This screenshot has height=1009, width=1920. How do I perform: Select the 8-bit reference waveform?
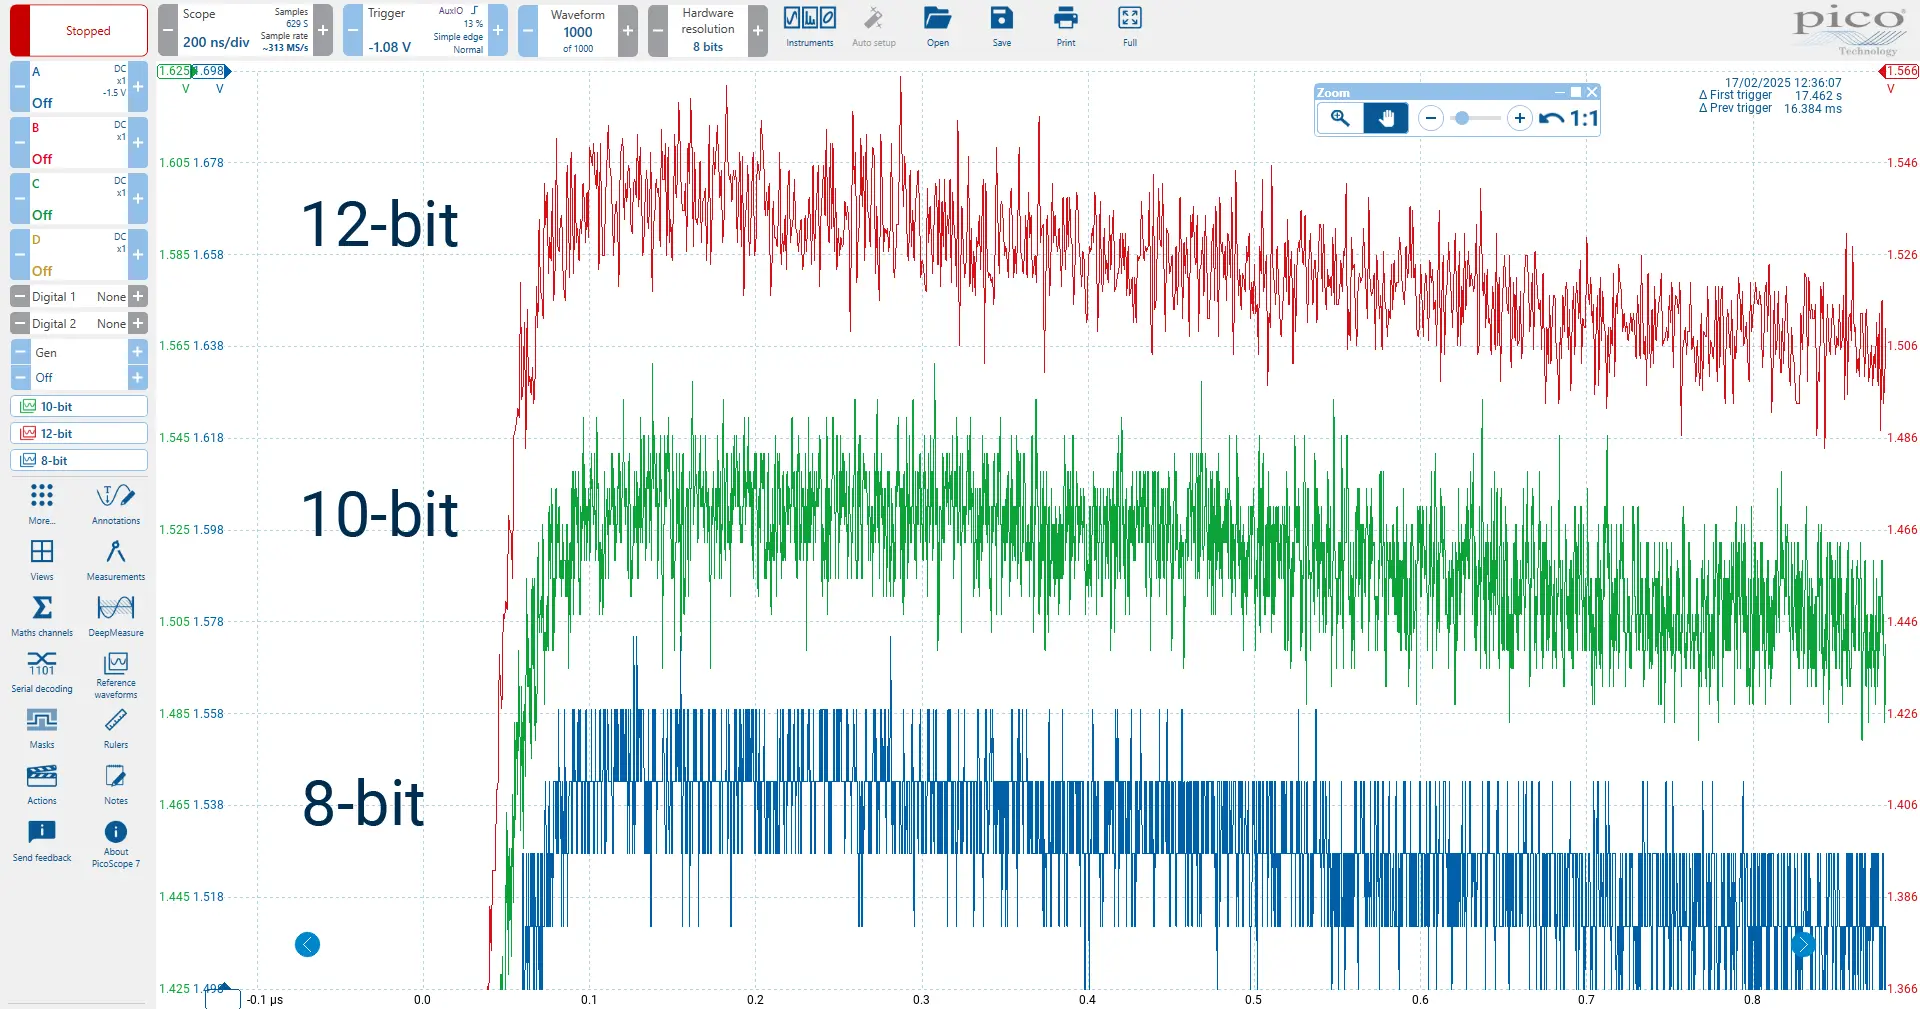[79, 461]
